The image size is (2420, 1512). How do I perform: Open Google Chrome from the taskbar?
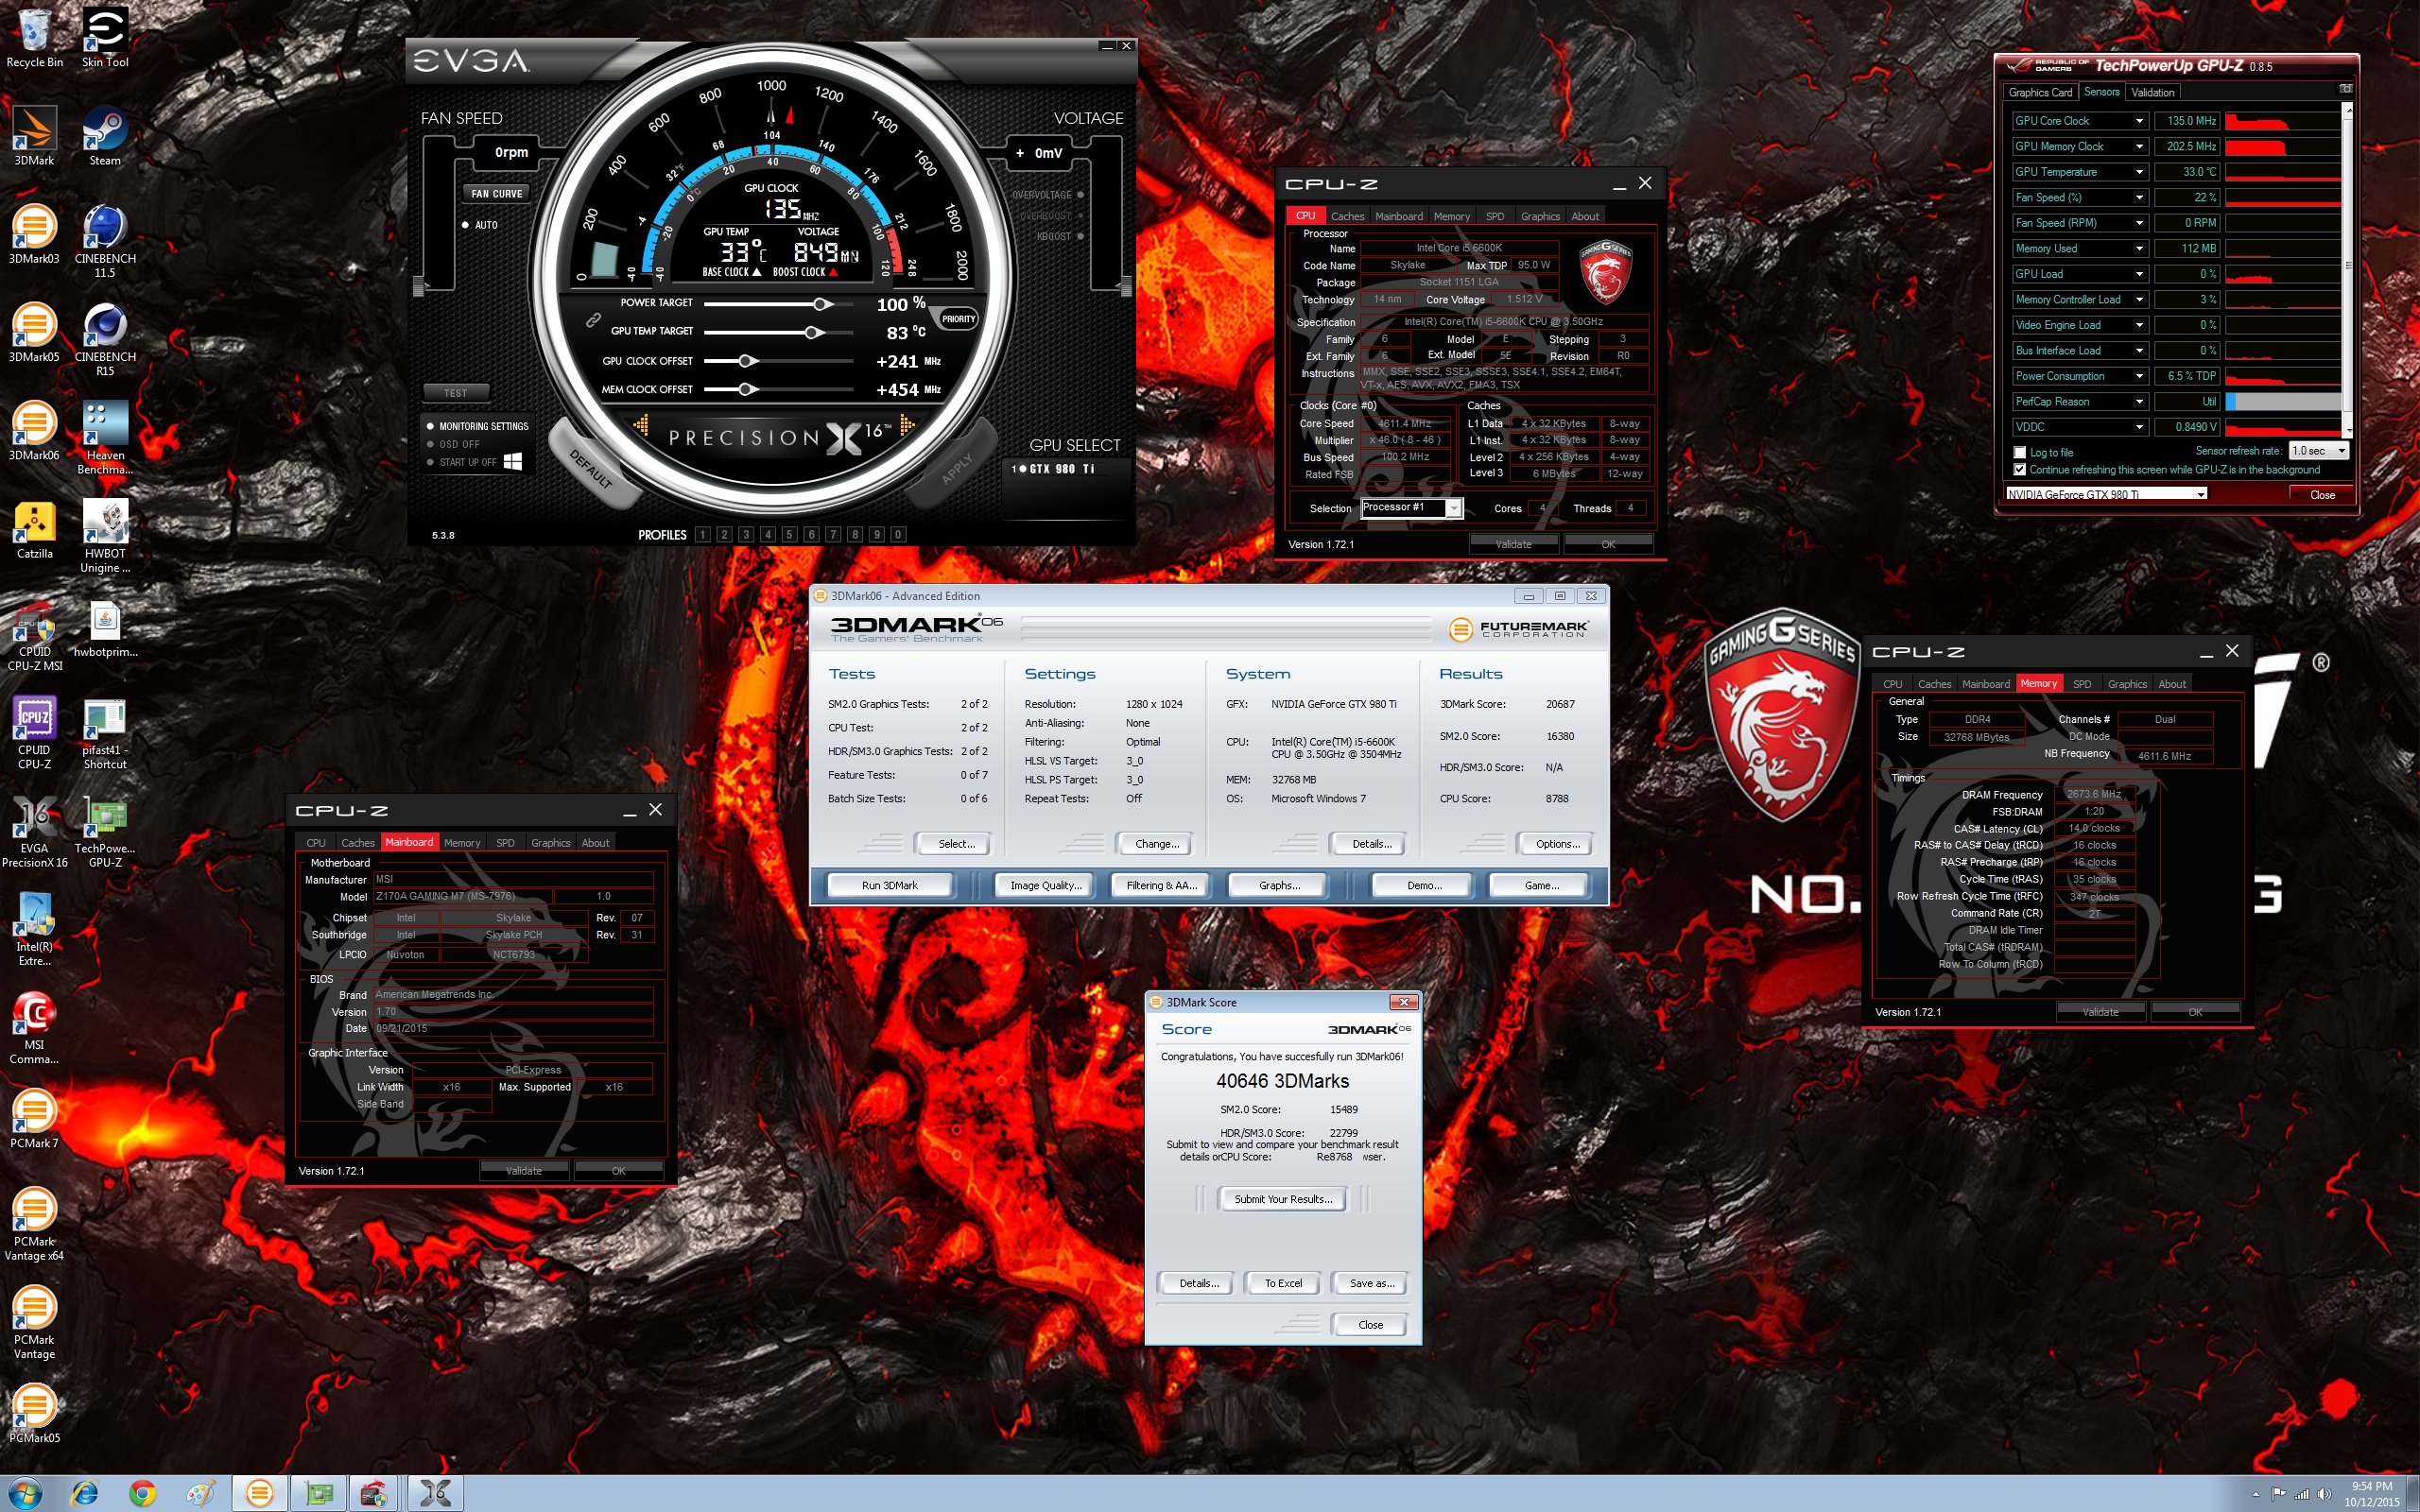[x=142, y=1493]
